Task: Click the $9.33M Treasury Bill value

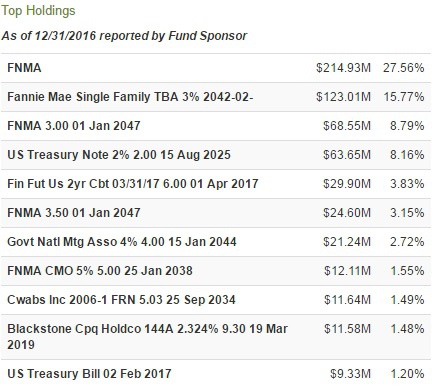Action: pyautogui.click(x=350, y=374)
